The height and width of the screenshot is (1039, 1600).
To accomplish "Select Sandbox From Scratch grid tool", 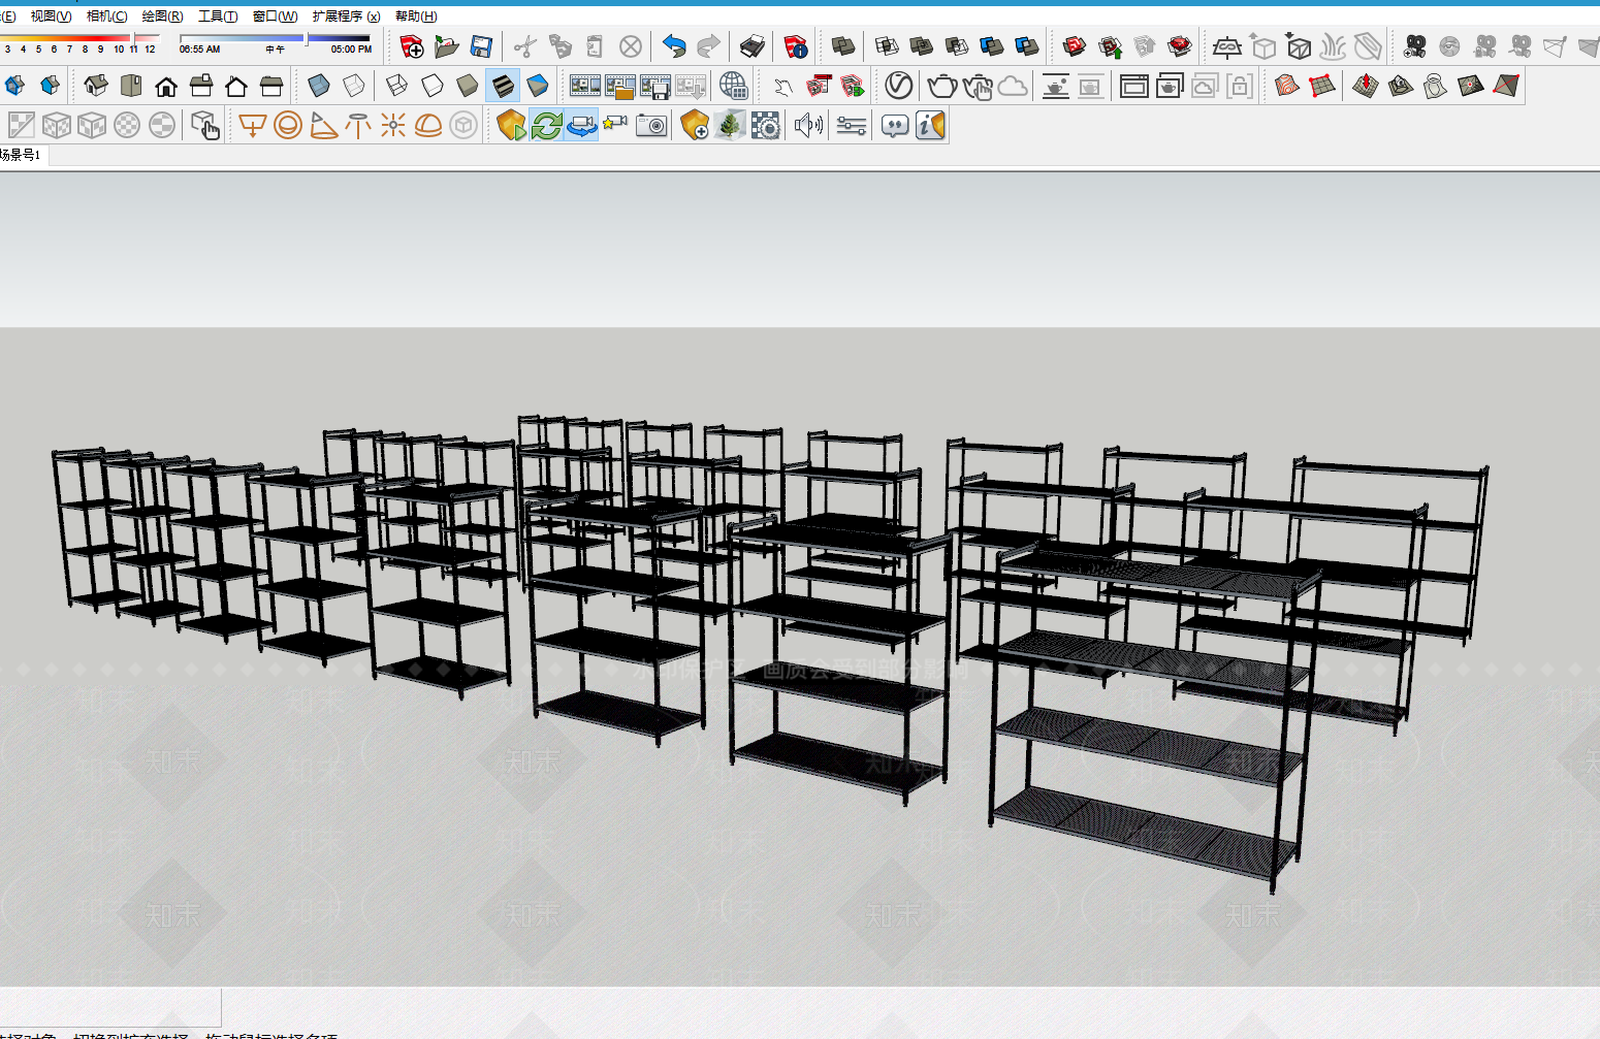I will (1322, 86).
